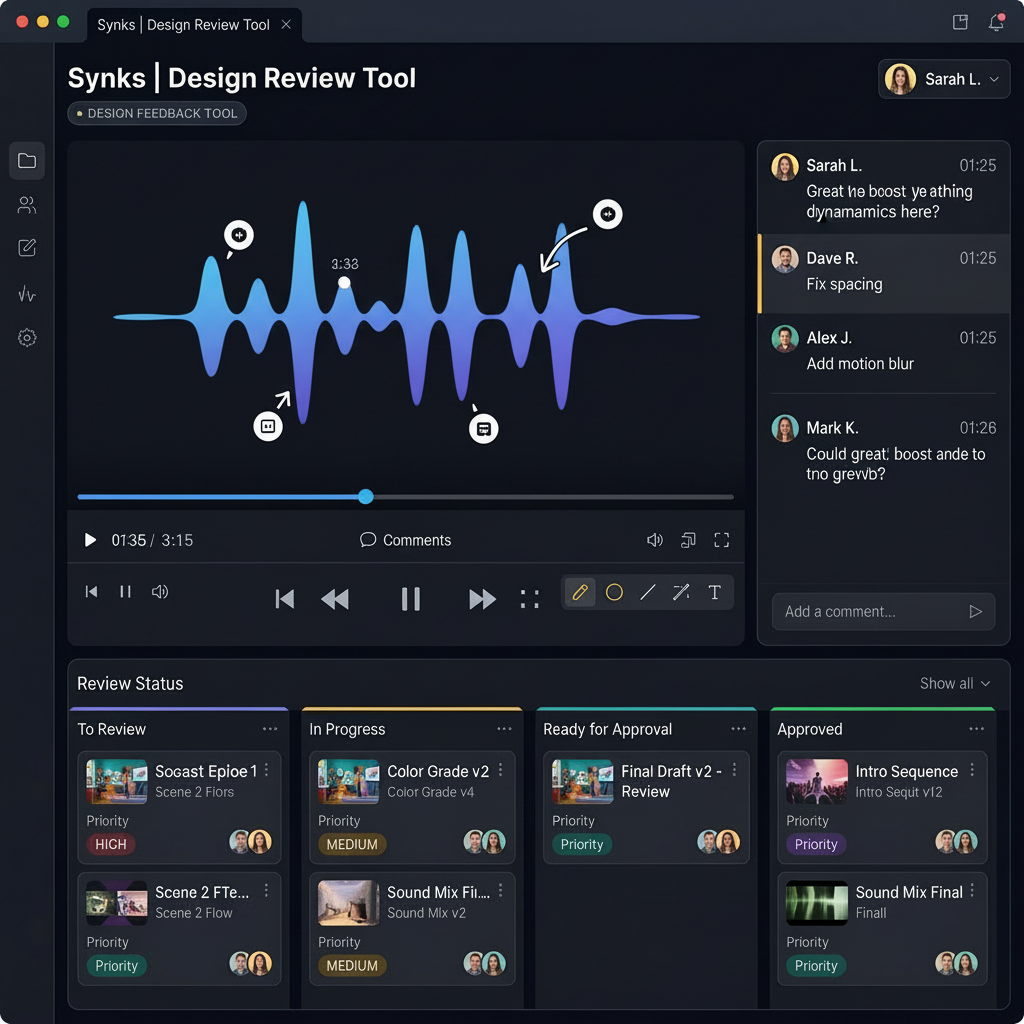Toggle volume speaker icon beside fullscreen controls
The height and width of the screenshot is (1024, 1024).
tap(654, 540)
